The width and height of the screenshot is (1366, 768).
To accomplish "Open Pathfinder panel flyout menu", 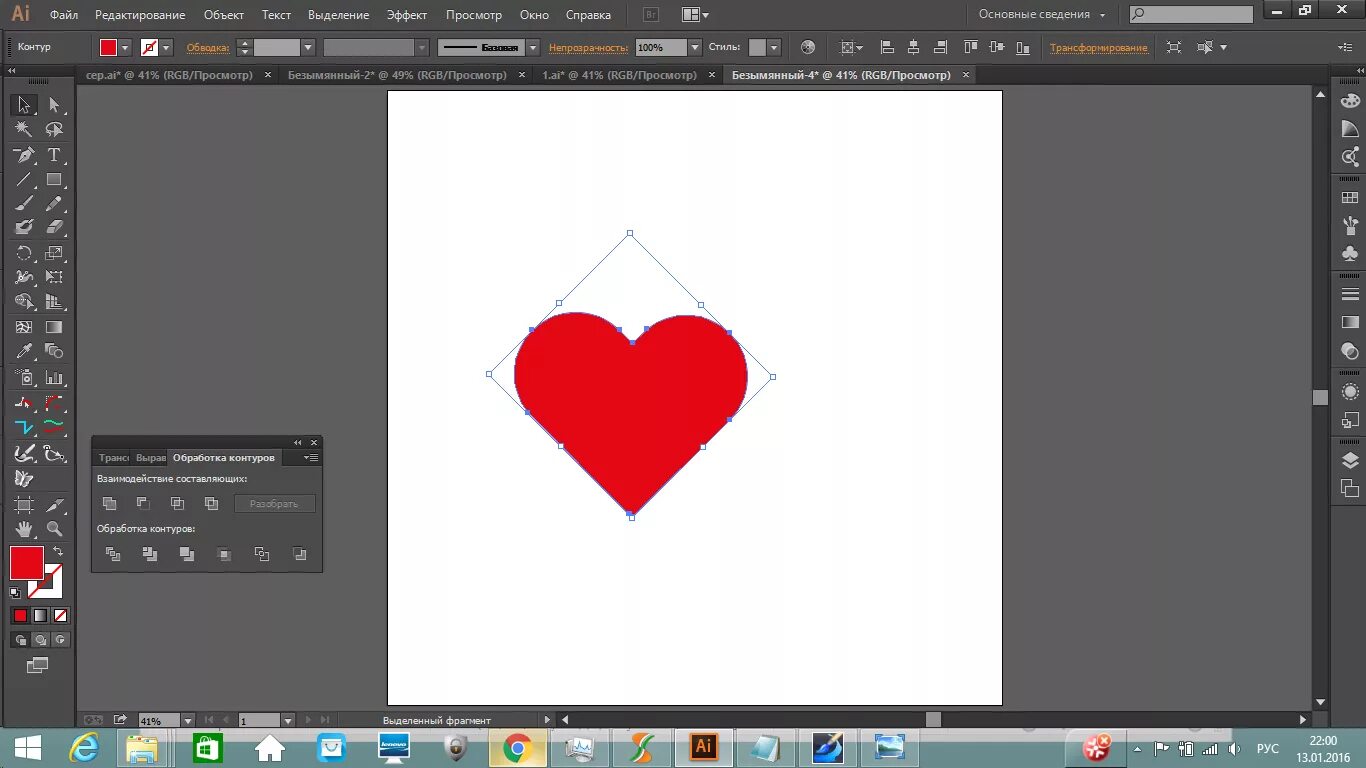I will (x=312, y=457).
